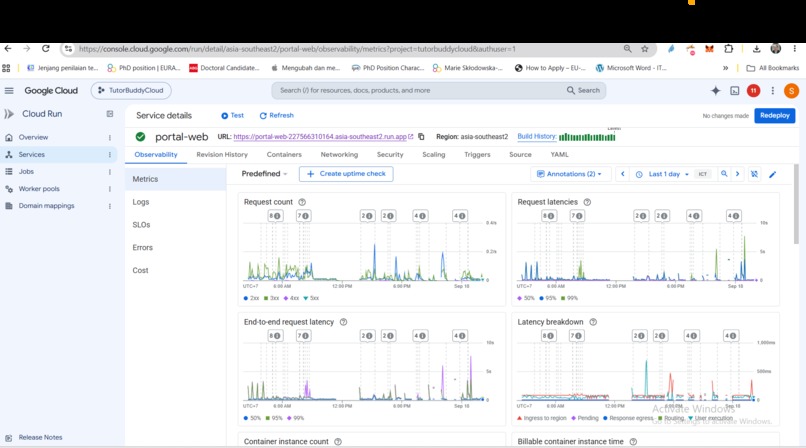Toggle the 5xx series in Request count legend
Screen dimensions: 806x448
tap(311, 298)
